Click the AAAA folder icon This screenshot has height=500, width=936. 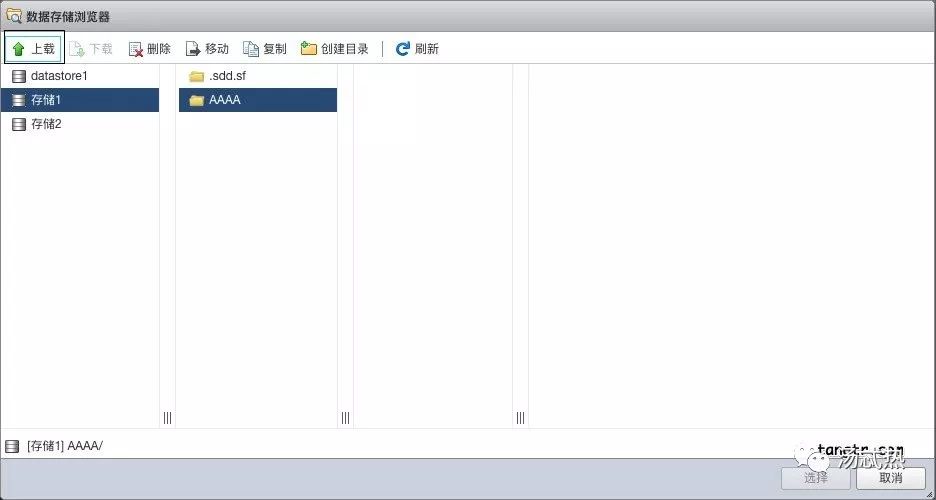click(x=196, y=100)
